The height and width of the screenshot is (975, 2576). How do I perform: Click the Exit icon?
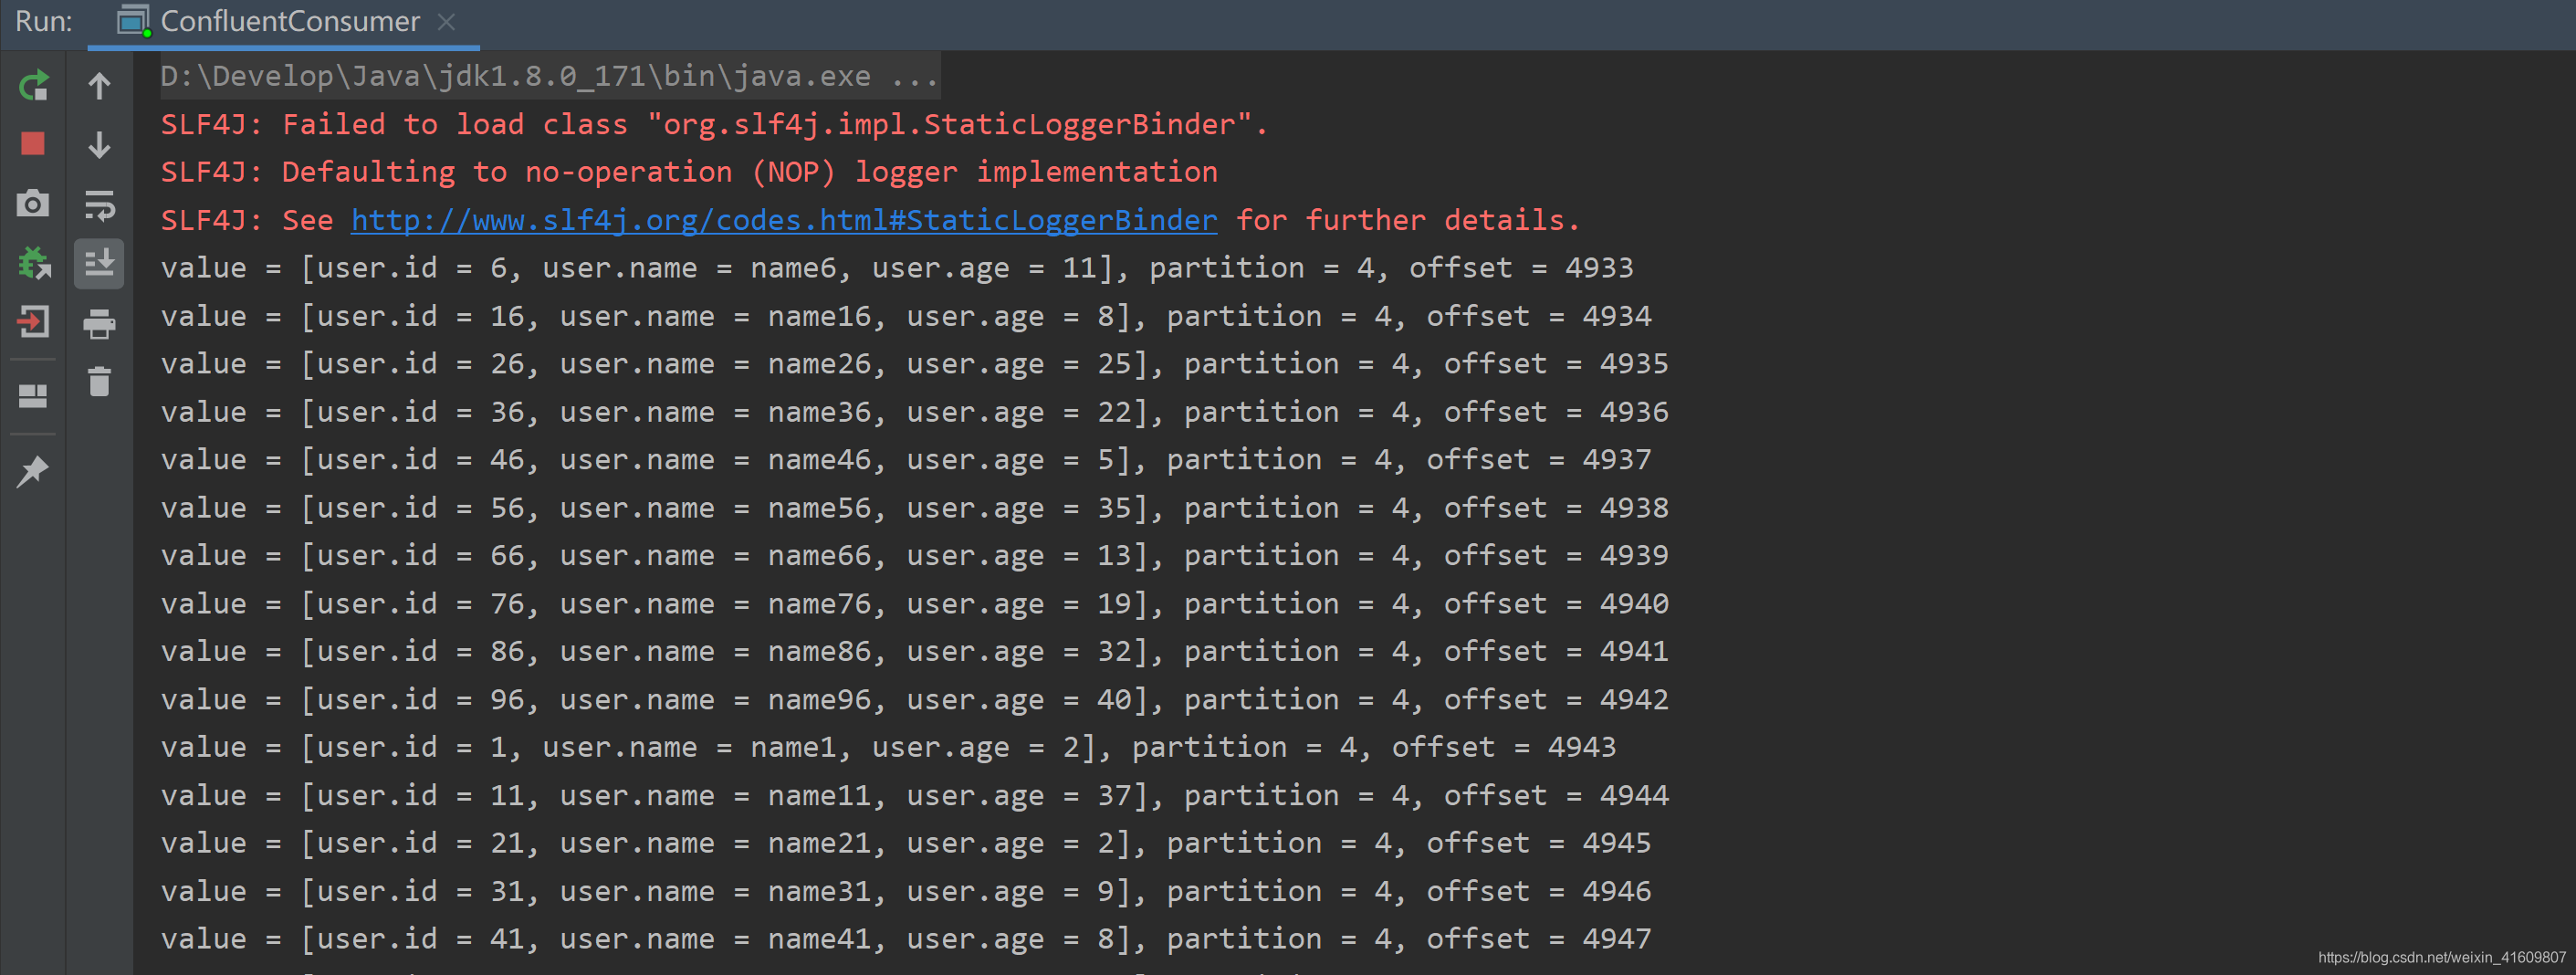point(33,322)
